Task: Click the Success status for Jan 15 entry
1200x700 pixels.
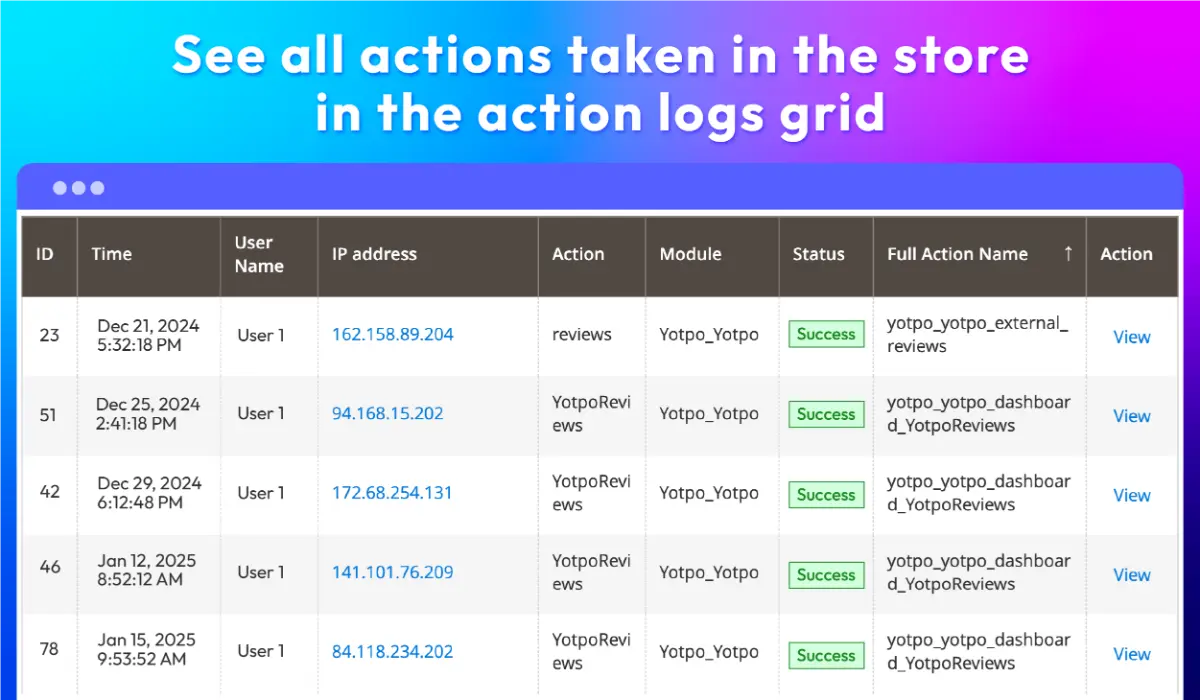Action: click(826, 655)
